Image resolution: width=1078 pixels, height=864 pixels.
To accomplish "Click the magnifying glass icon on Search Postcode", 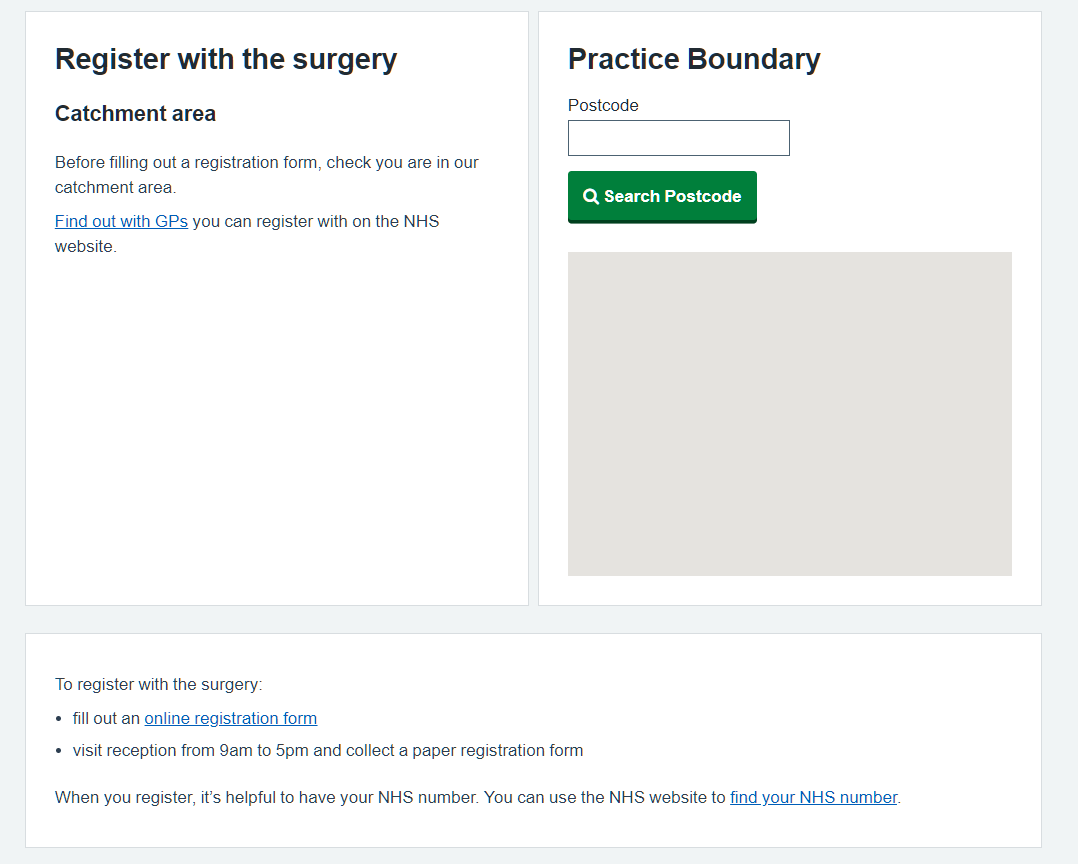I will pos(590,196).
